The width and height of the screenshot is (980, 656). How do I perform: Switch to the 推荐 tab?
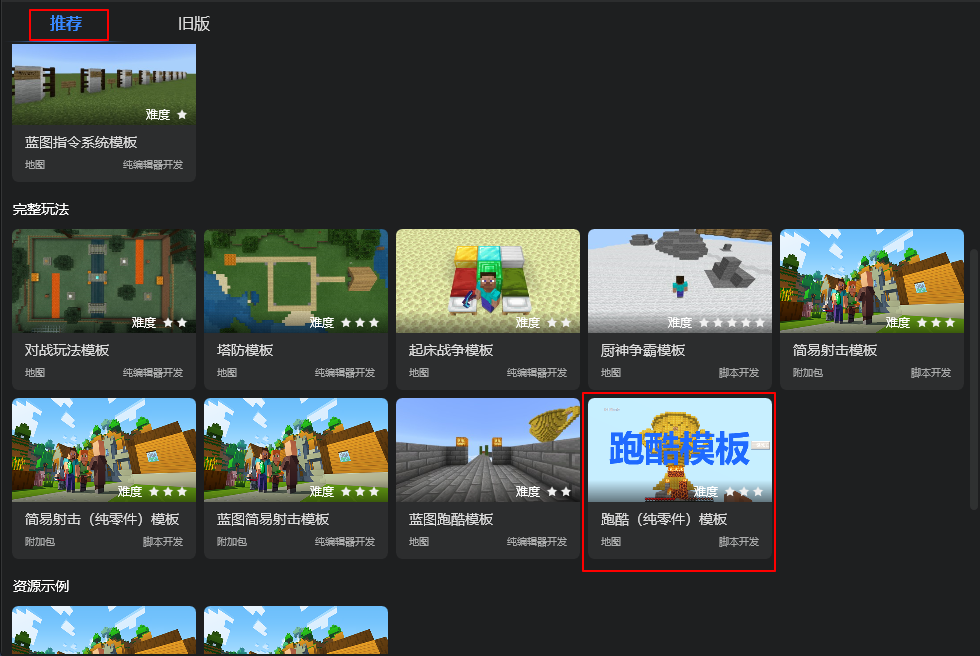(x=66, y=24)
